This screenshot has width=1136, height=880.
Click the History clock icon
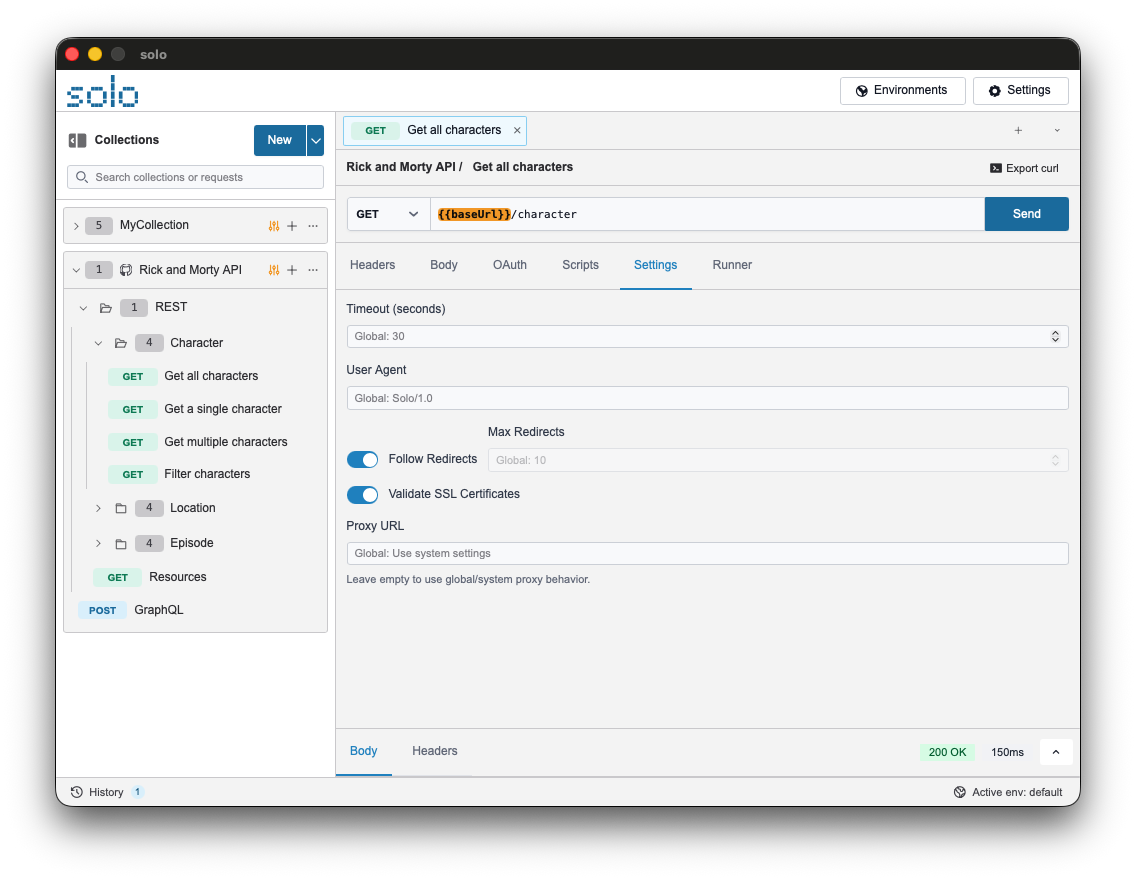tap(77, 792)
